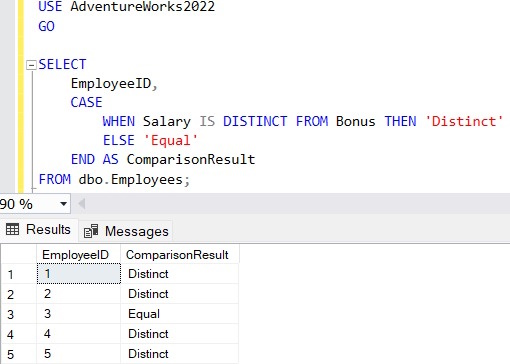Click the Distinct result cell in row 1
Viewport: 510px width, 364px height.
[179, 274]
